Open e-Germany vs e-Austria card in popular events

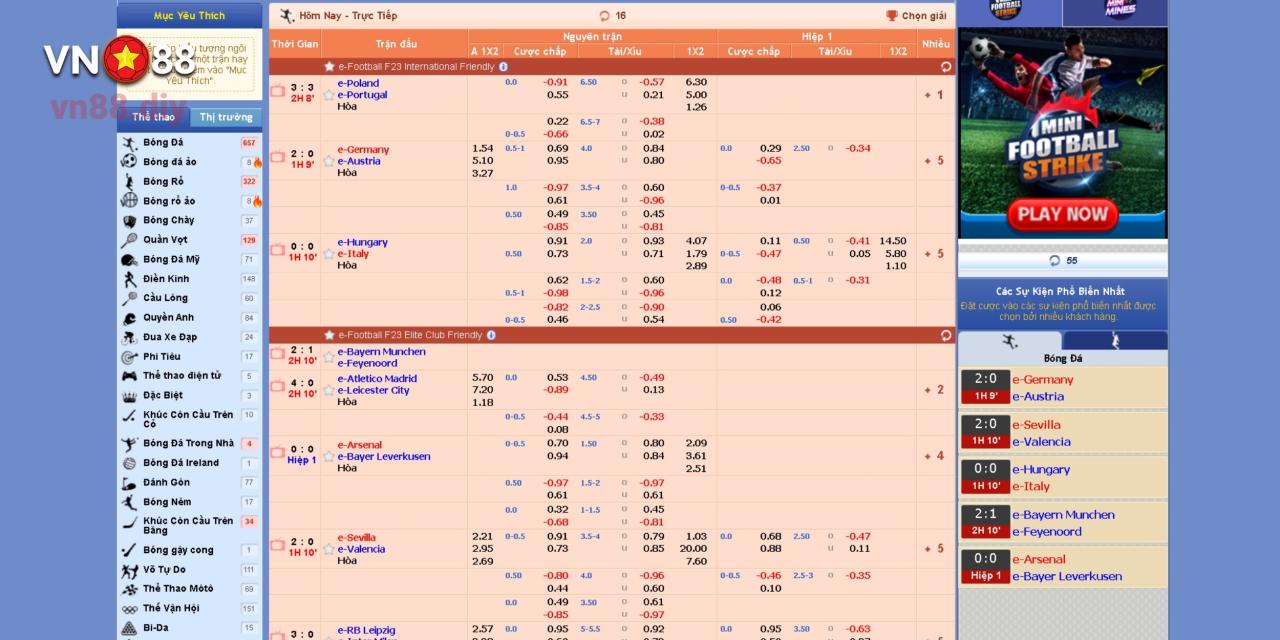pos(1063,388)
